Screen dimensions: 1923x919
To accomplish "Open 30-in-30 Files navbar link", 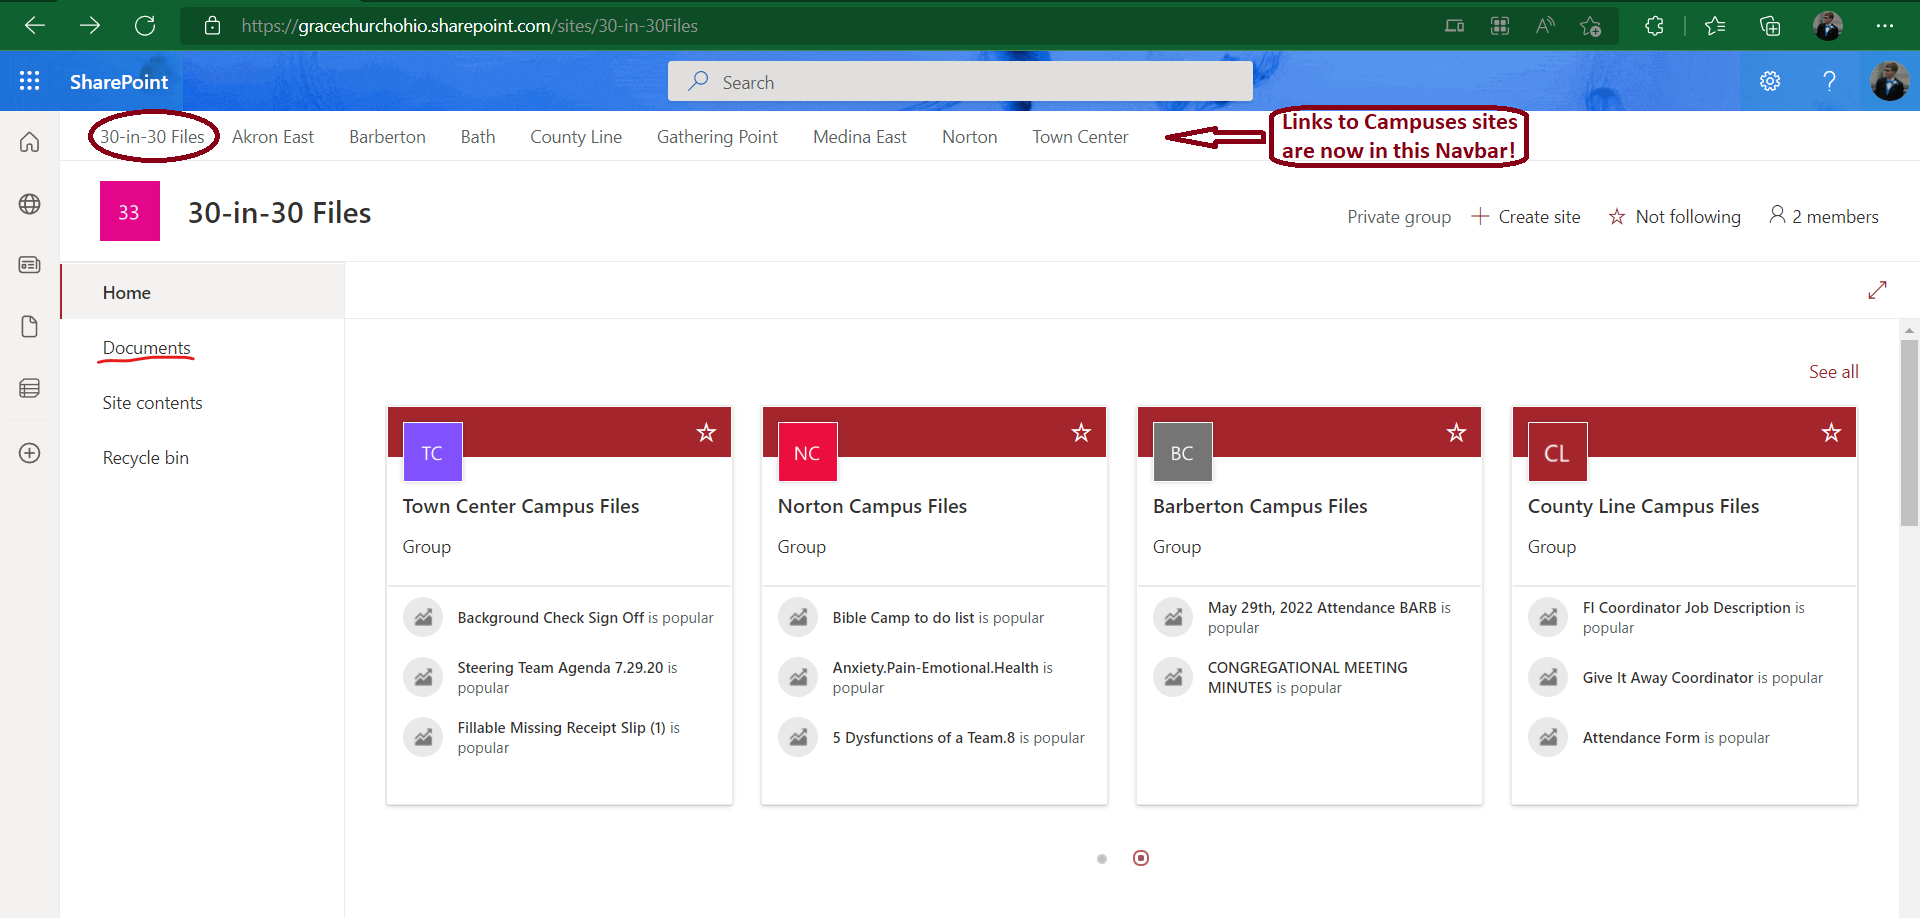I will tap(152, 137).
